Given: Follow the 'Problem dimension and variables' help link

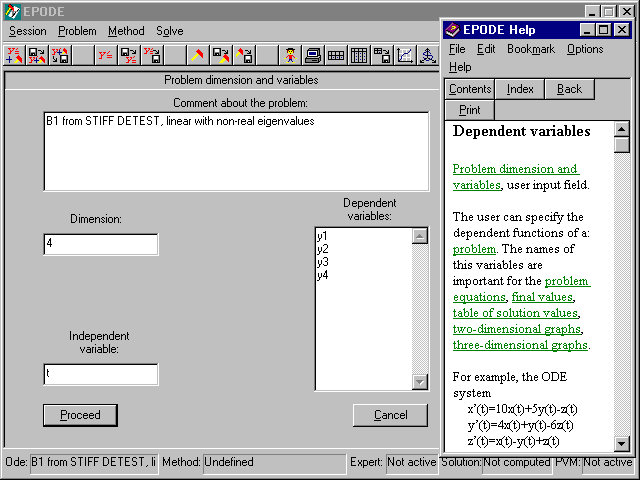Looking at the screenshot, I should [516, 177].
